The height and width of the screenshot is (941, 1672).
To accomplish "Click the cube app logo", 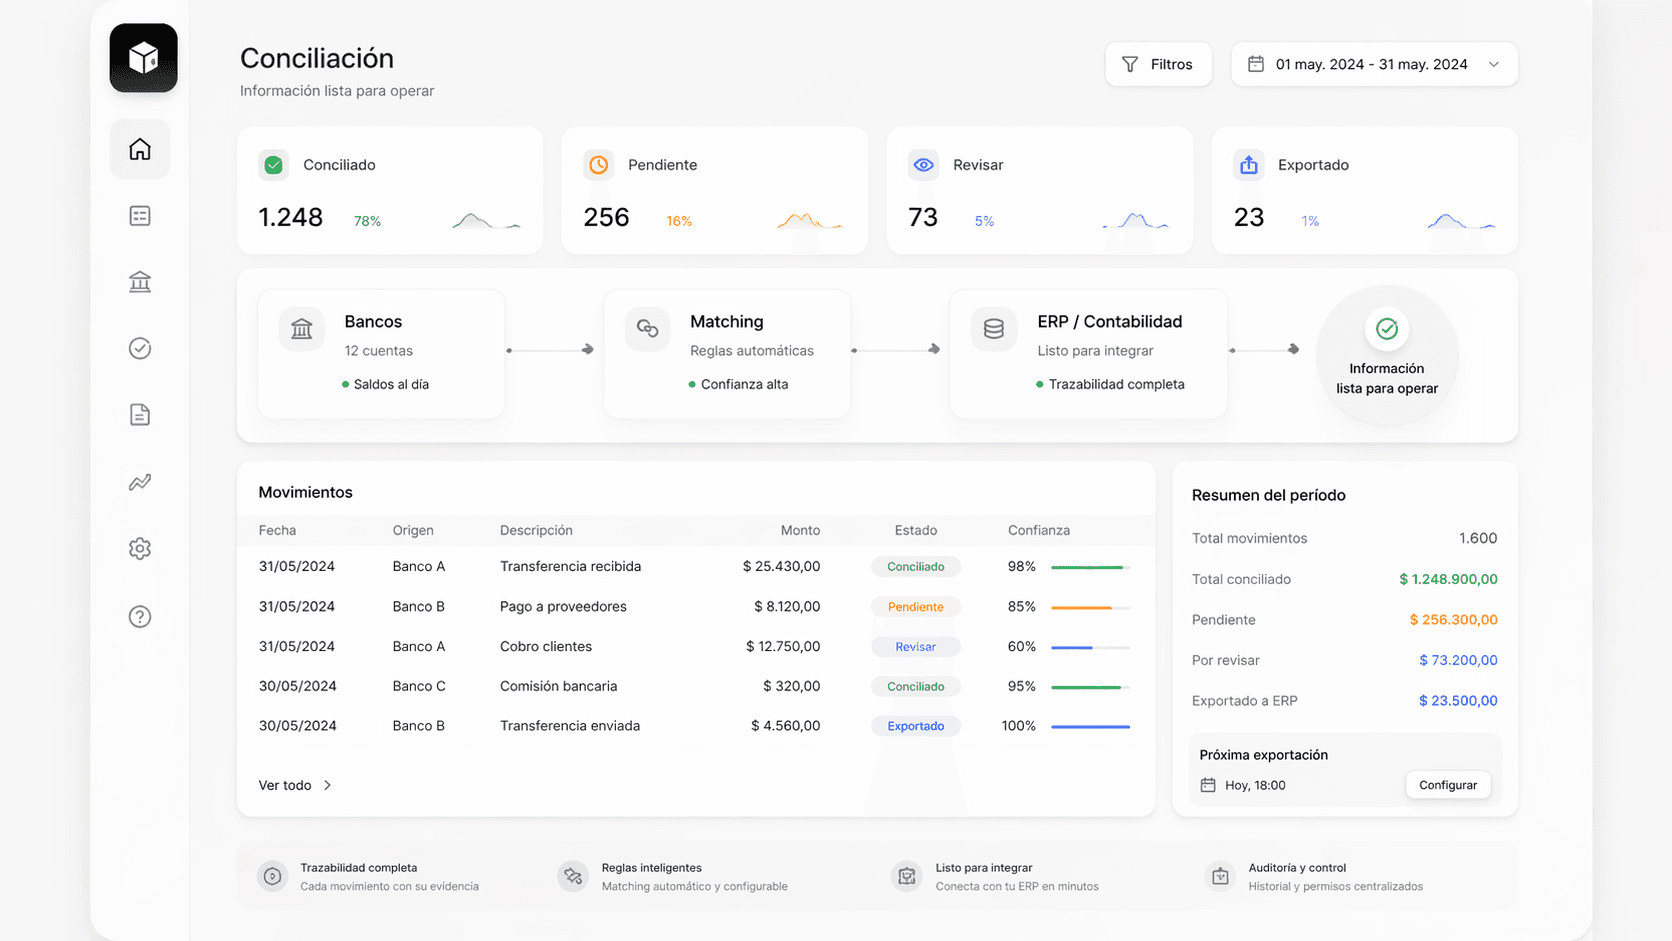I will tap(143, 58).
